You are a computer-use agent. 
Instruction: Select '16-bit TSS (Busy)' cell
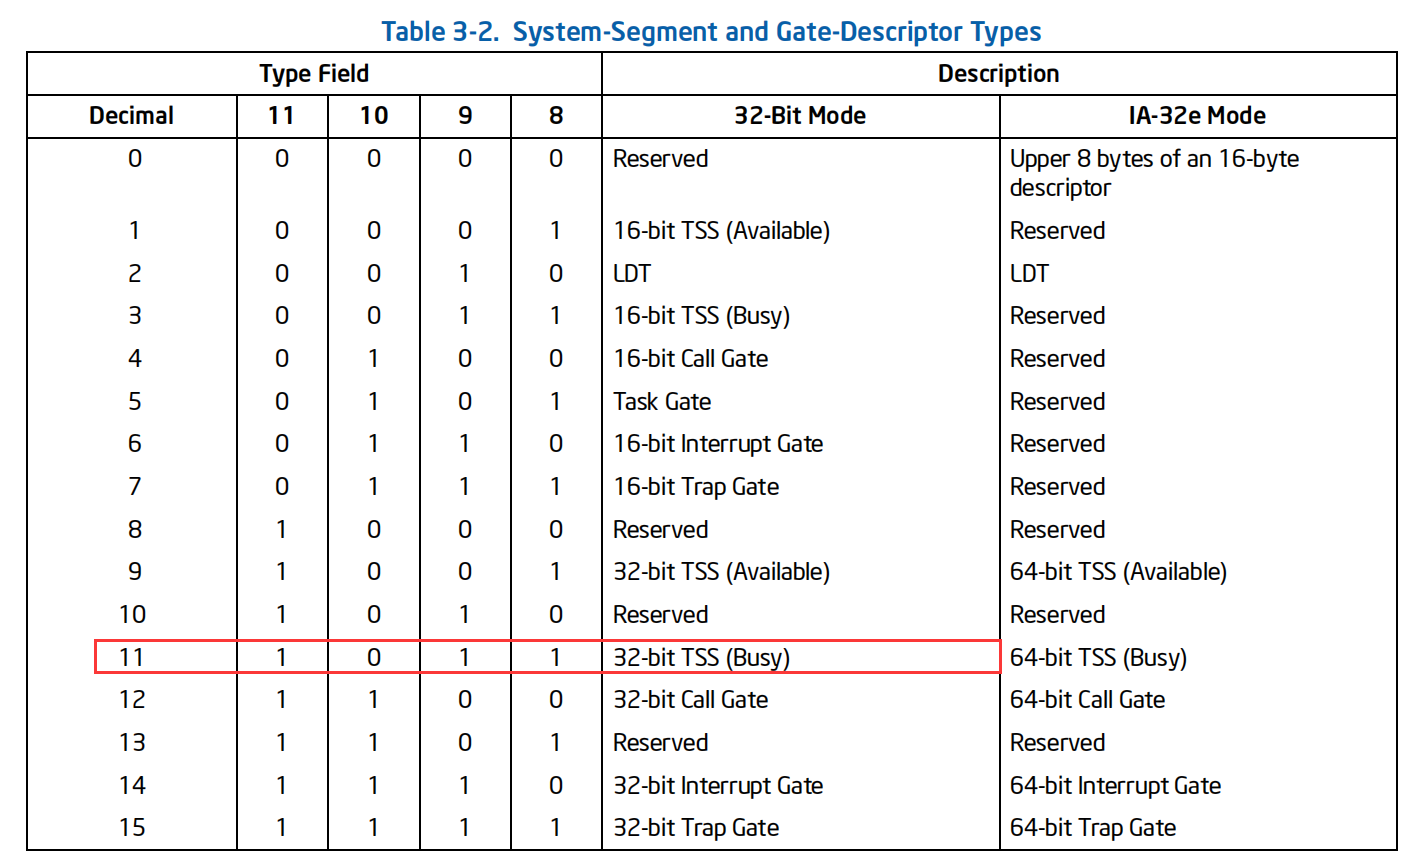(701, 316)
